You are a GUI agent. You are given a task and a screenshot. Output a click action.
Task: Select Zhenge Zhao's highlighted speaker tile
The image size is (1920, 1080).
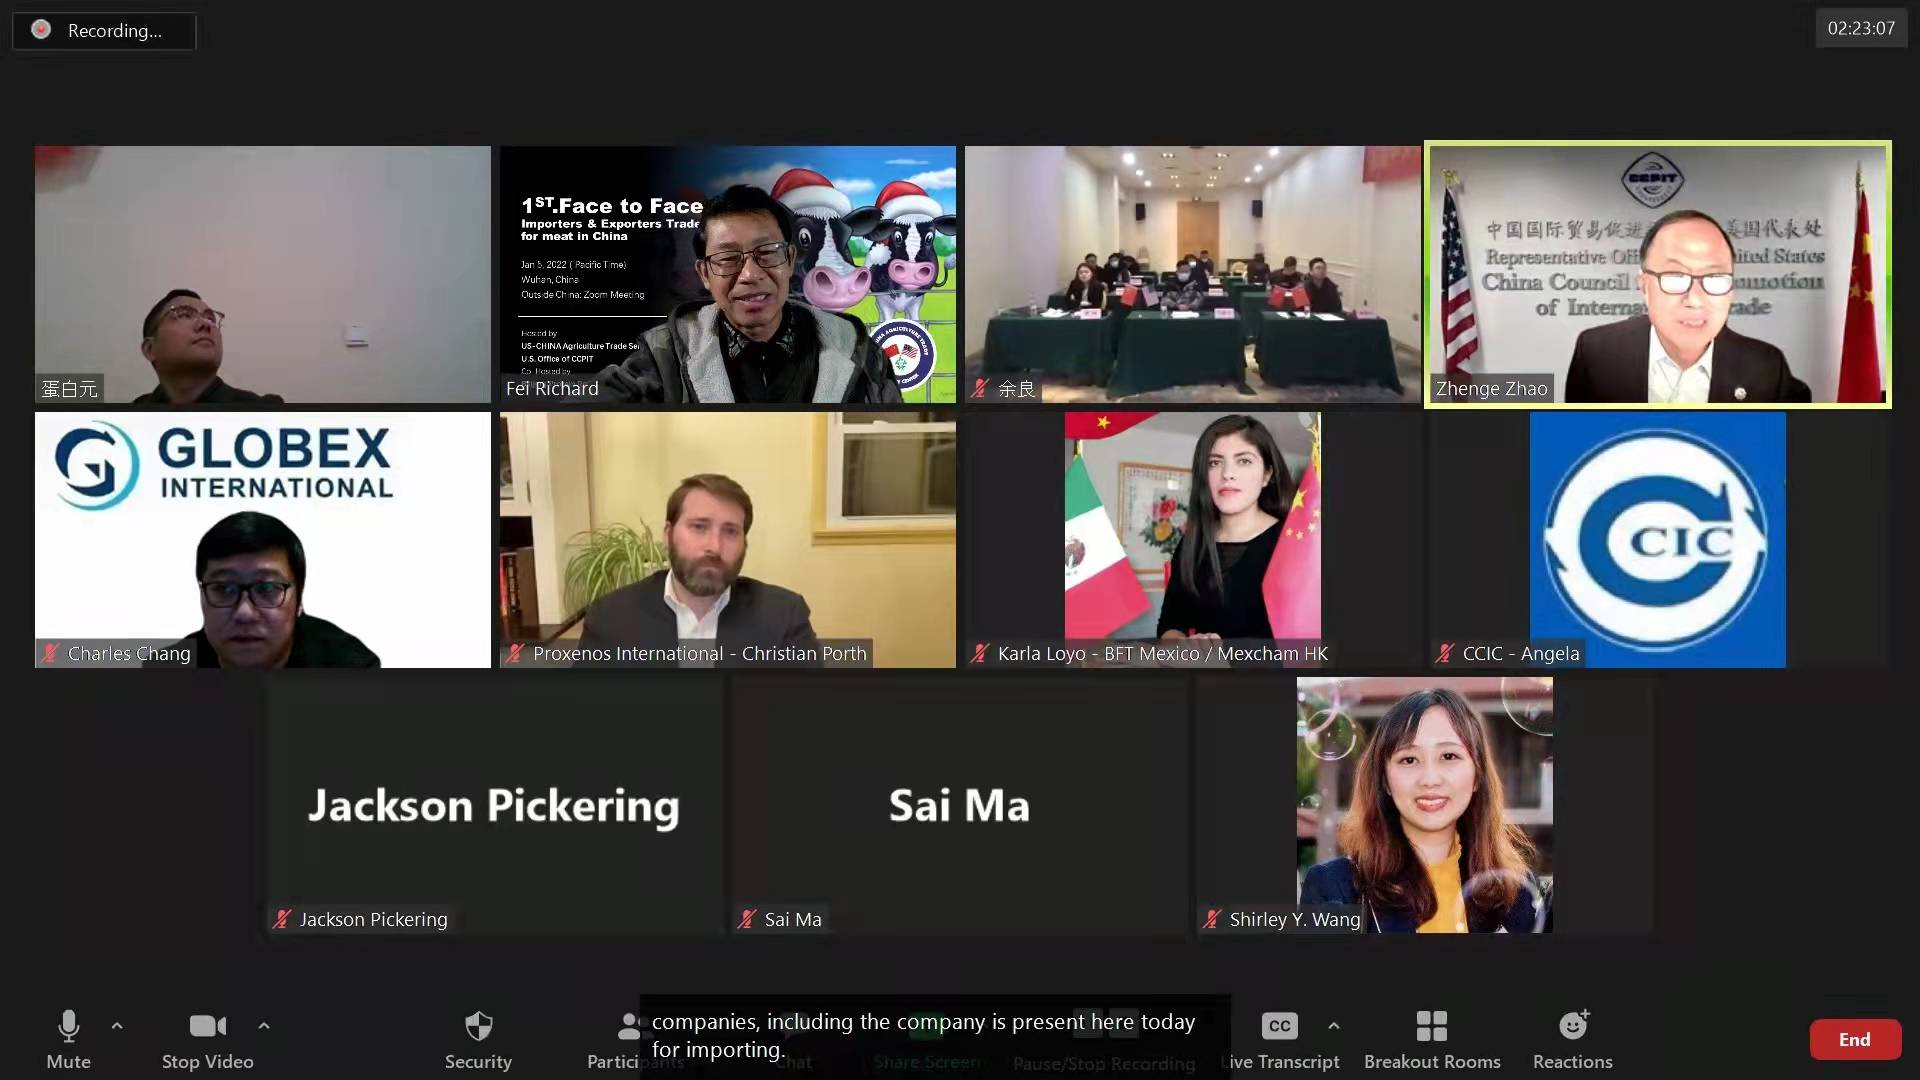tap(1657, 274)
